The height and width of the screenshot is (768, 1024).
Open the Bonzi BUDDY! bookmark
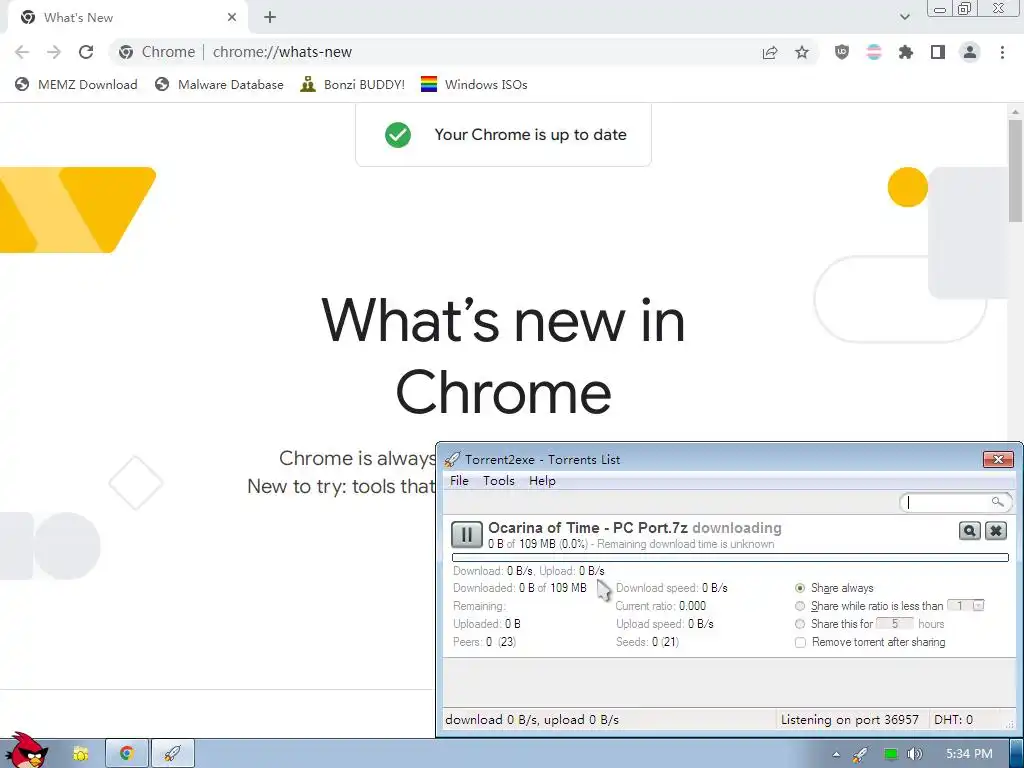[353, 84]
